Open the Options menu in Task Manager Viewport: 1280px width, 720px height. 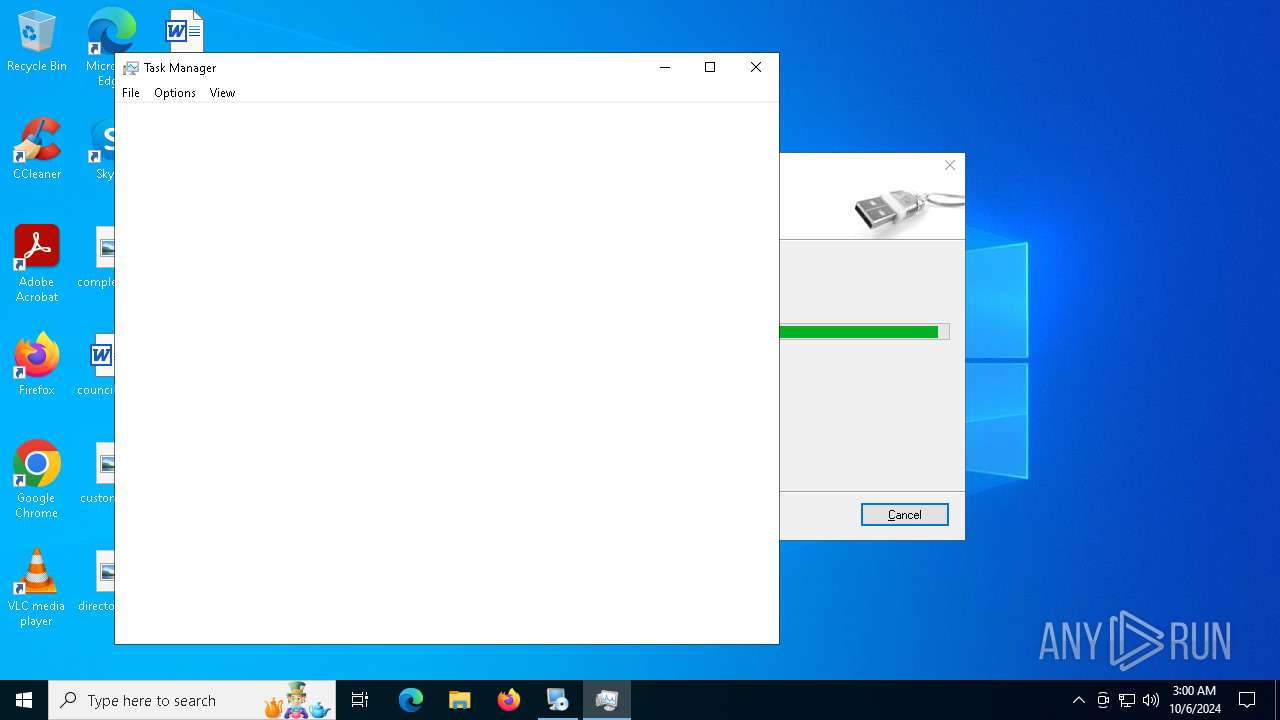tap(175, 93)
